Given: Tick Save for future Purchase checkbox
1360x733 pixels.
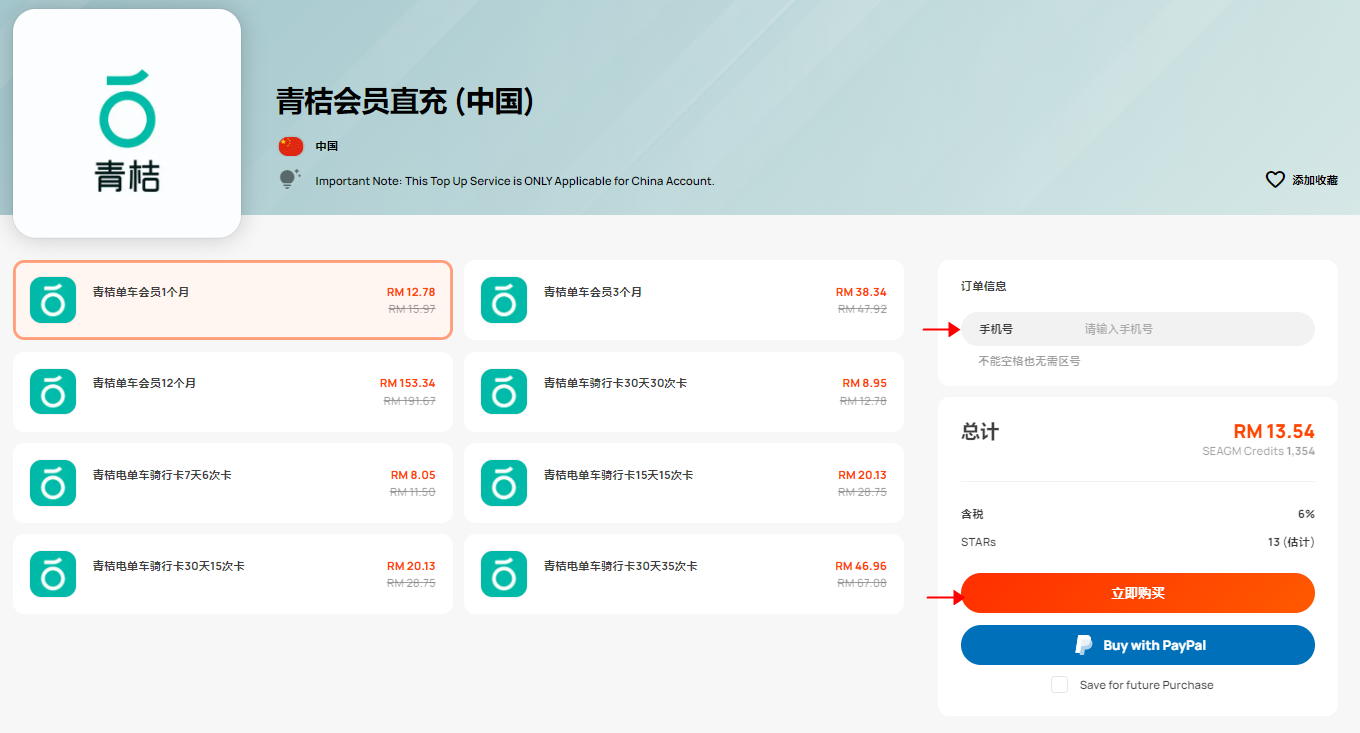Looking at the screenshot, I should click(x=1060, y=685).
